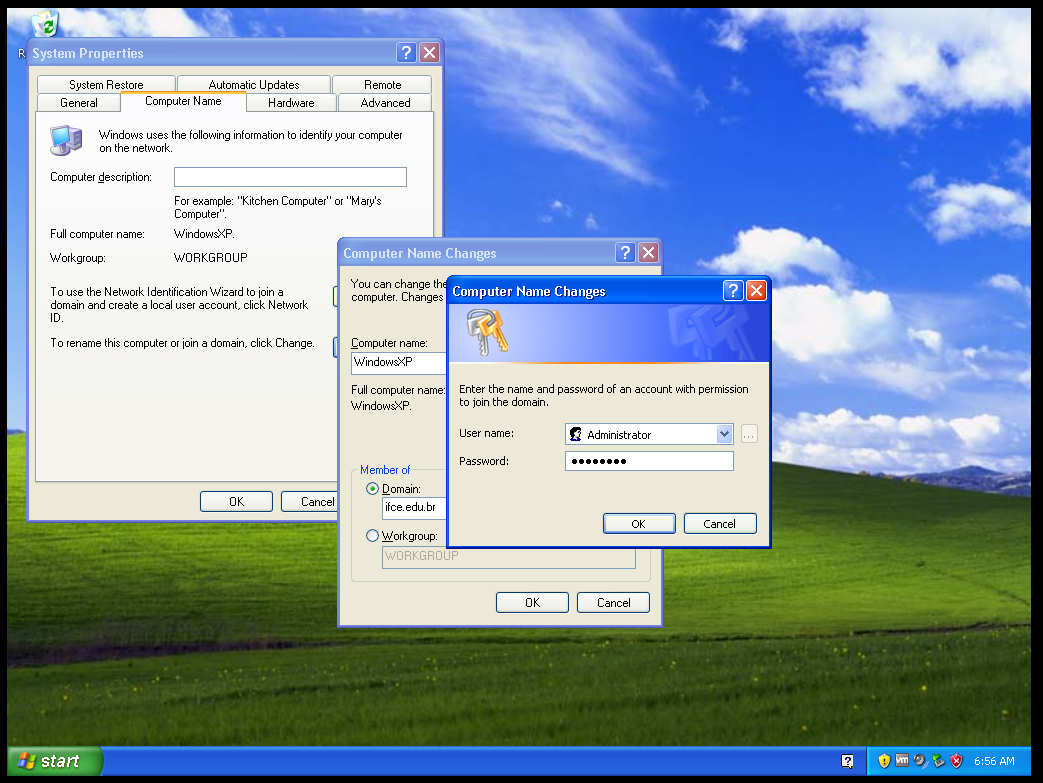Open the Start menu
Image resolution: width=1043 pixels, height=783 pixels.
pos(55,761)
